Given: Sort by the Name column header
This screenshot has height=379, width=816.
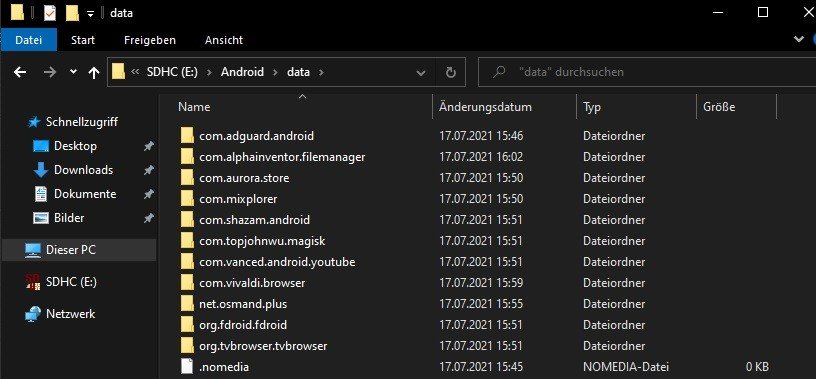Looking at the screenshot, I should pos(194,107).
